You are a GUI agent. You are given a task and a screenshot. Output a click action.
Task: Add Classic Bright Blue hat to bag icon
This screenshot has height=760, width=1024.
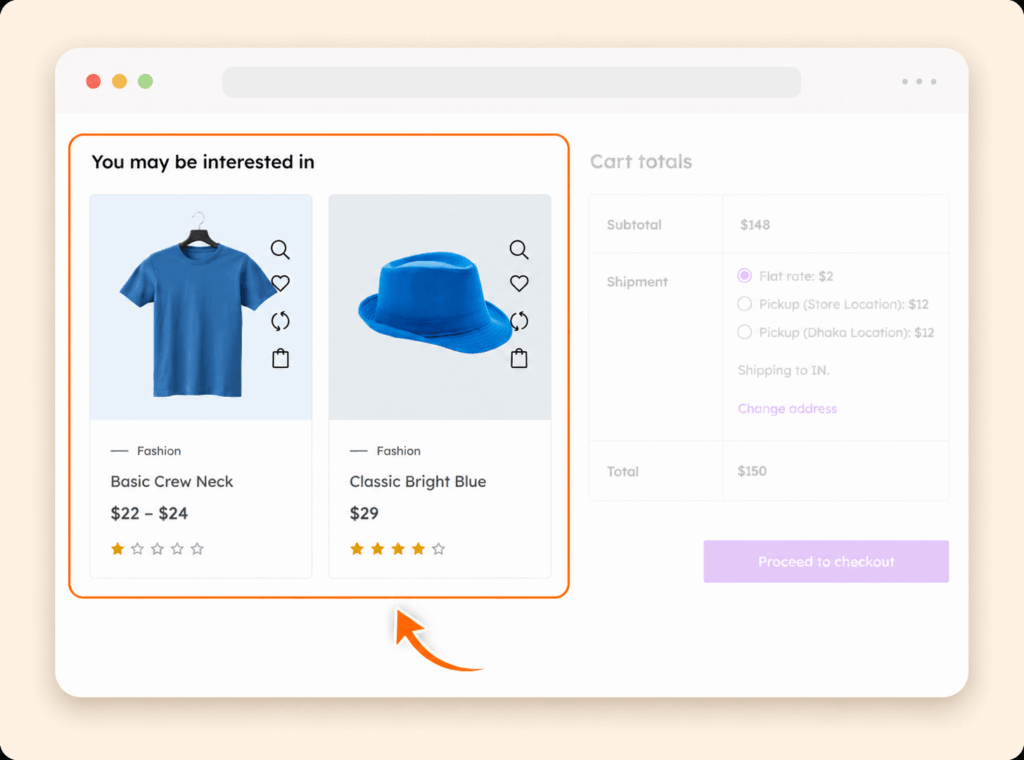[x=519, y=358]
